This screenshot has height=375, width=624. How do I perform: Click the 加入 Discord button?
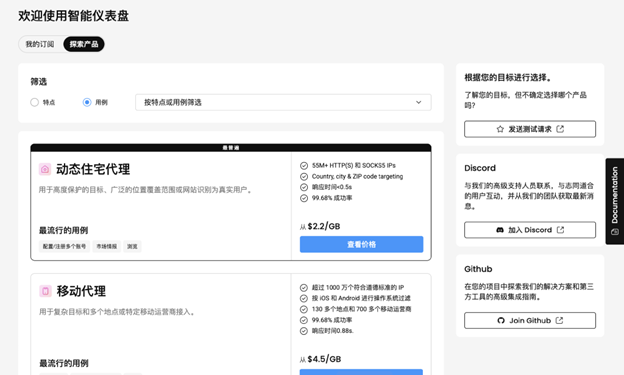click(x=530, y=230)
